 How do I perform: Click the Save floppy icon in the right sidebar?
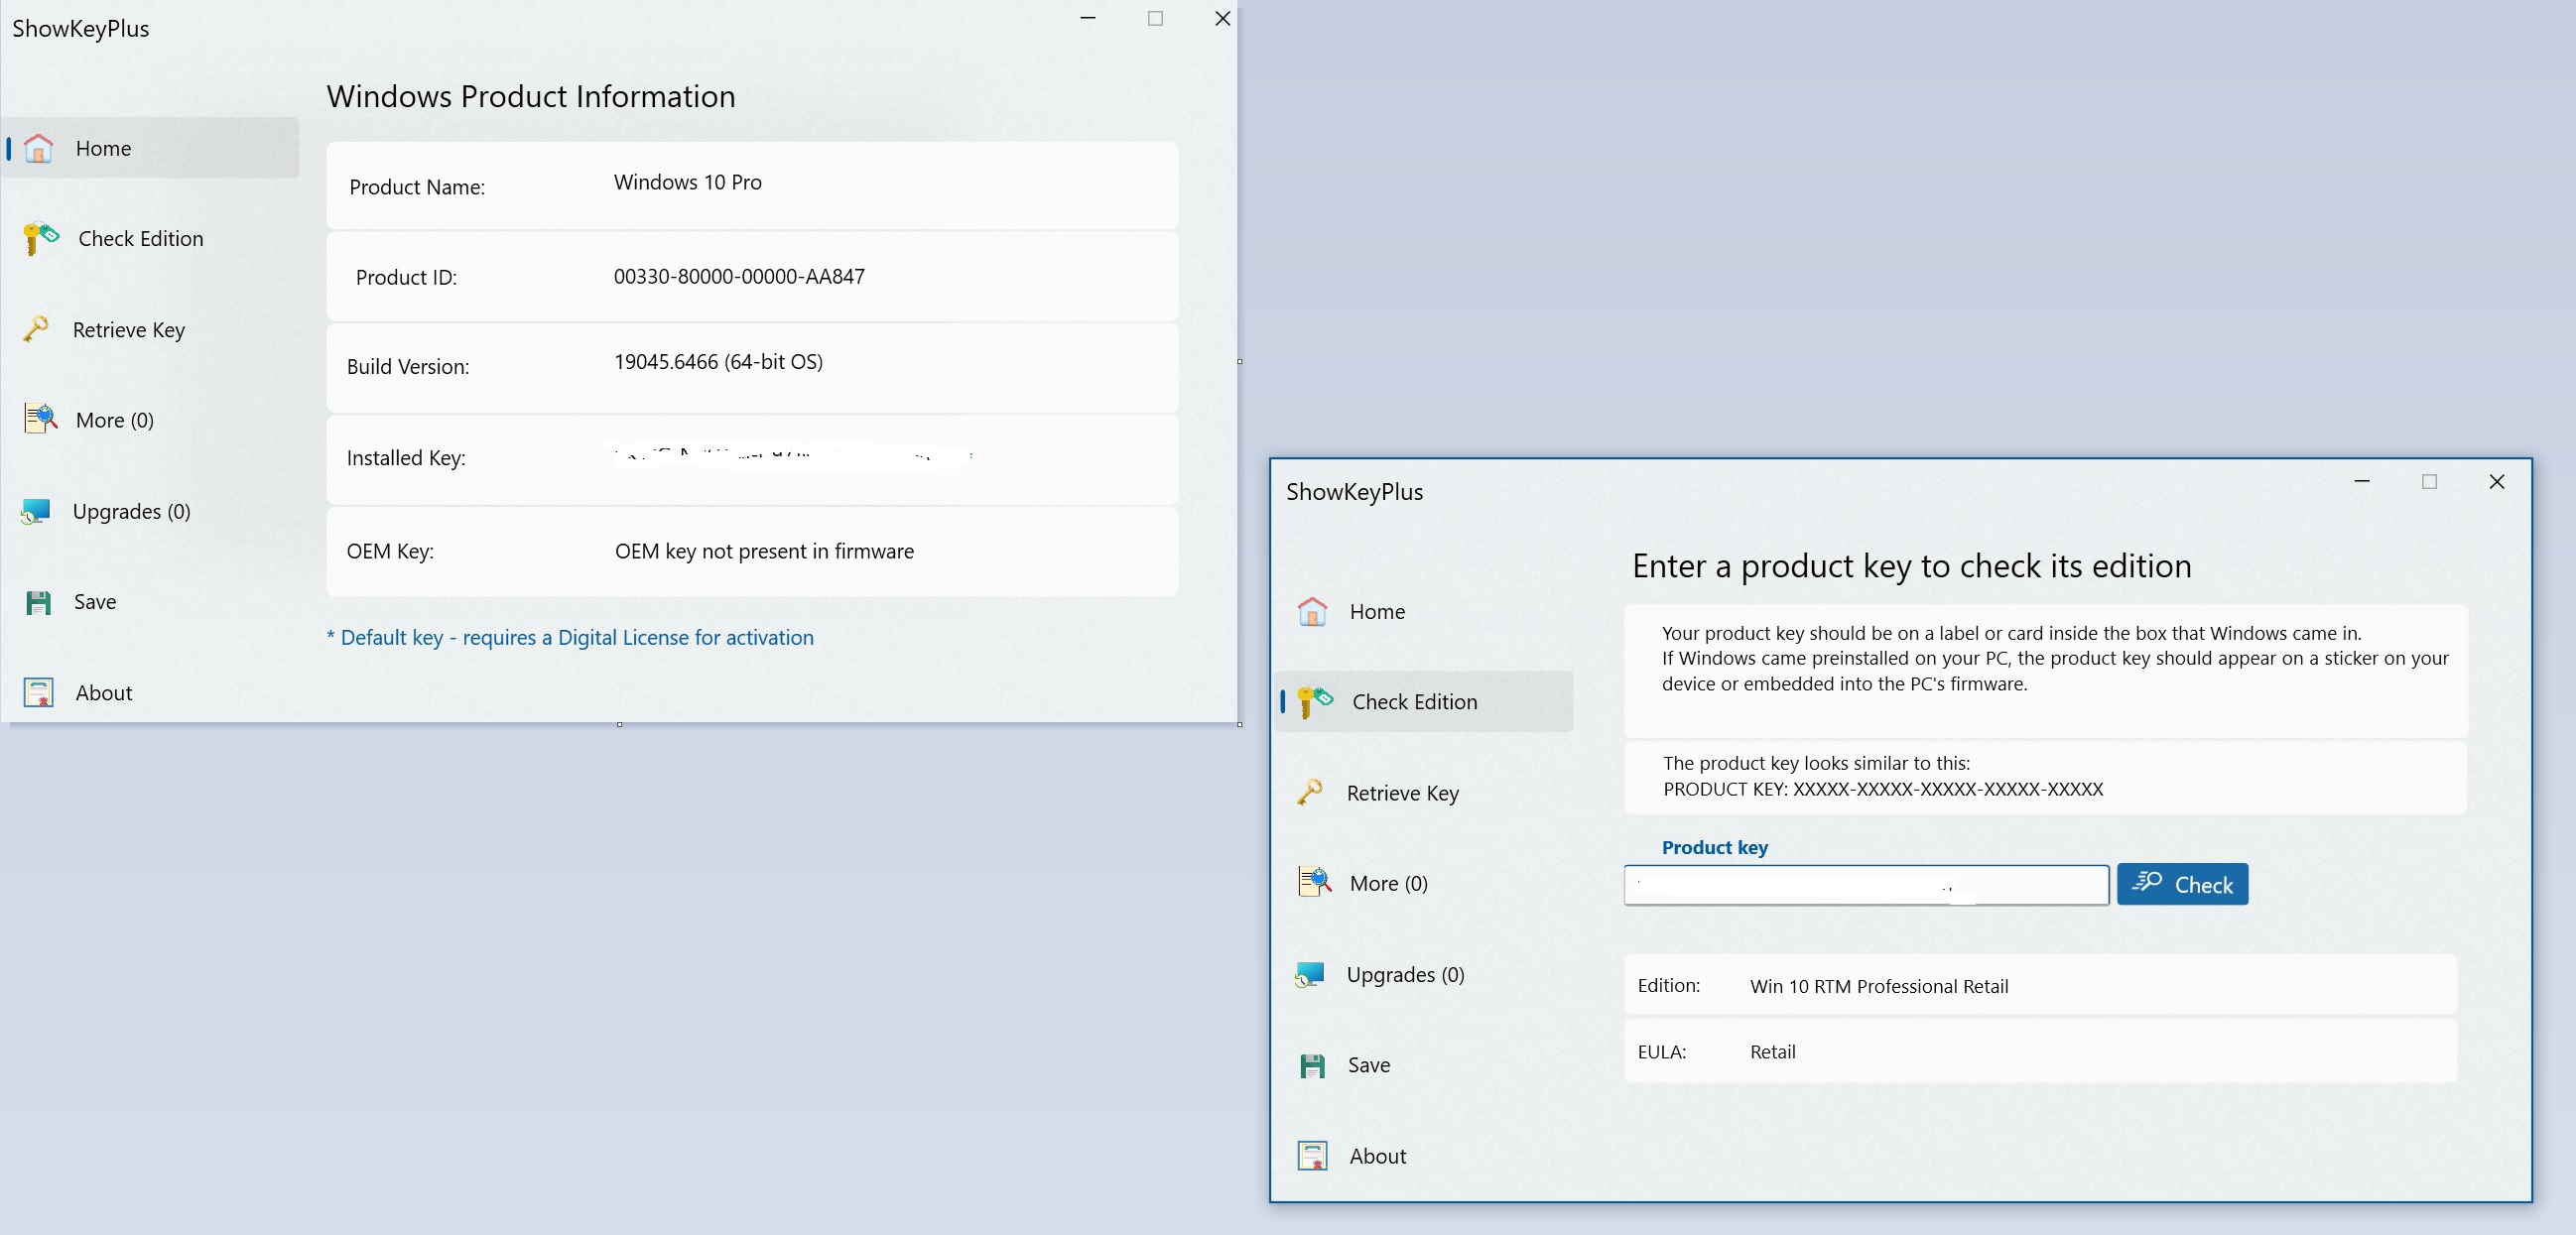[x=1311, y=1064]
